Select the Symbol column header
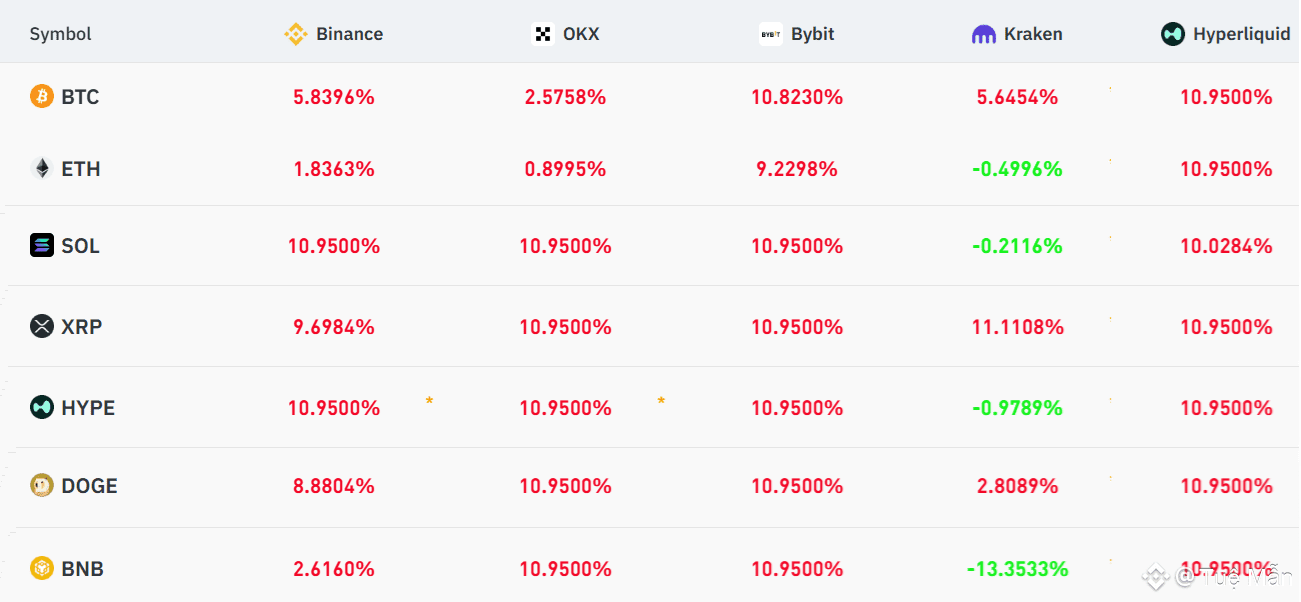1301x602 pixels. click(x=60, y=34)
